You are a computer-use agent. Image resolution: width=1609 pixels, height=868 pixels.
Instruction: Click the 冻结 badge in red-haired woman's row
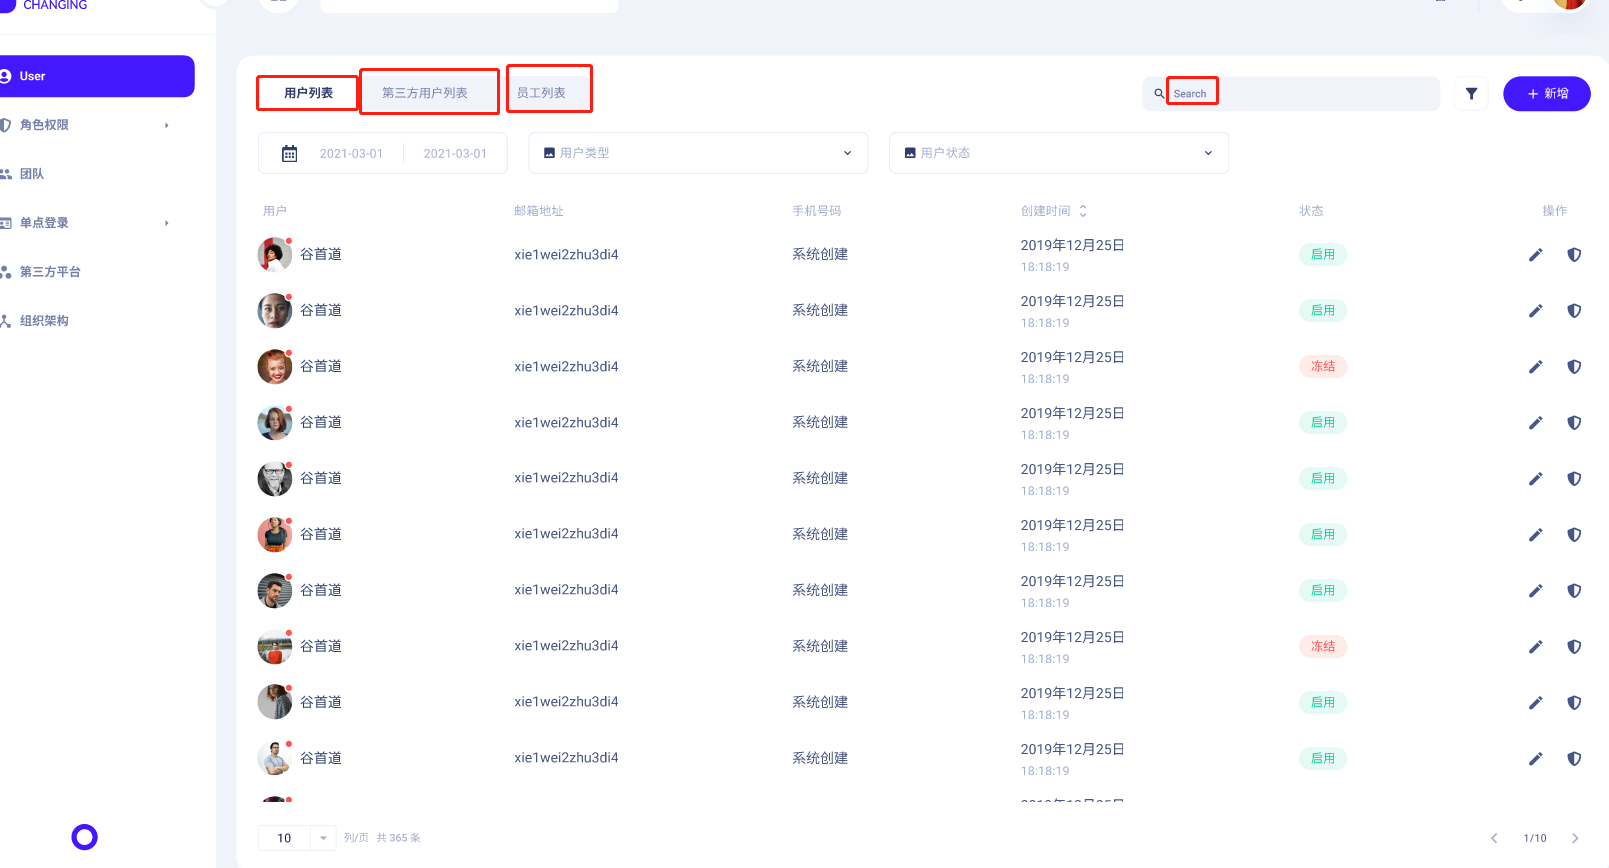tap(1323, 366)
